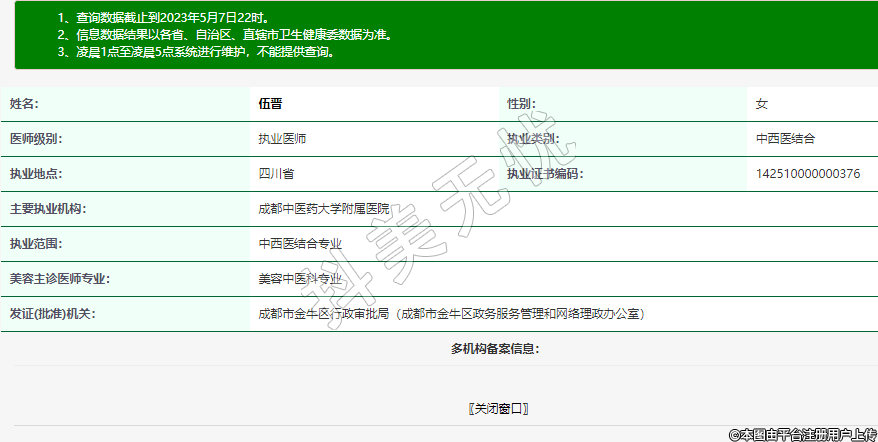Viewport: 878px width, 442px height.
Task: Select the doctor name 伍晋
Action: [x=270, y=104]
